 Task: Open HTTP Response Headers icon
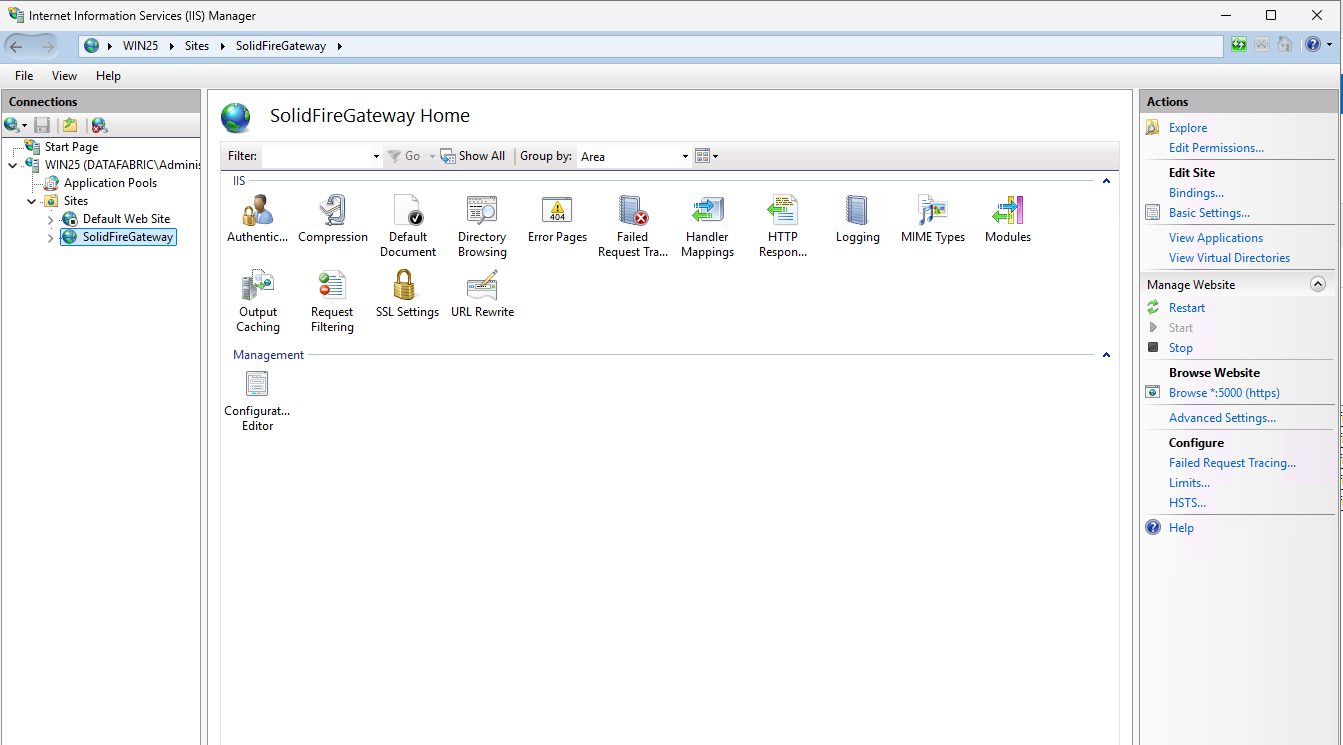click(x=783, y=226)
